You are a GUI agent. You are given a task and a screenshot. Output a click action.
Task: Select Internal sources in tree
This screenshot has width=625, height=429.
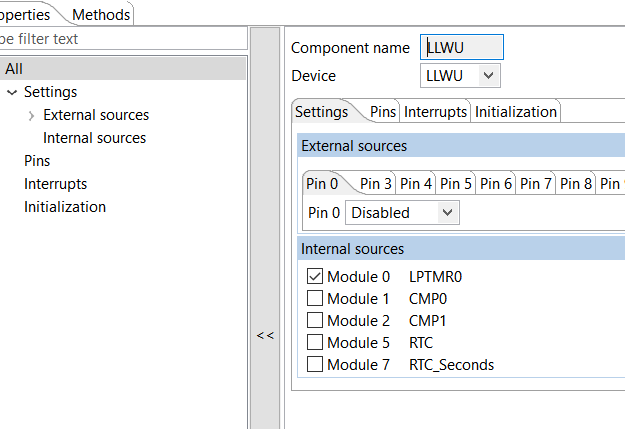click(x=94, y=138)
